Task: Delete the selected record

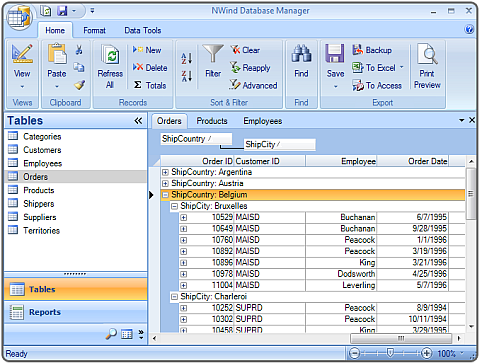Action: pyautogui.click(x=150, y=68)
